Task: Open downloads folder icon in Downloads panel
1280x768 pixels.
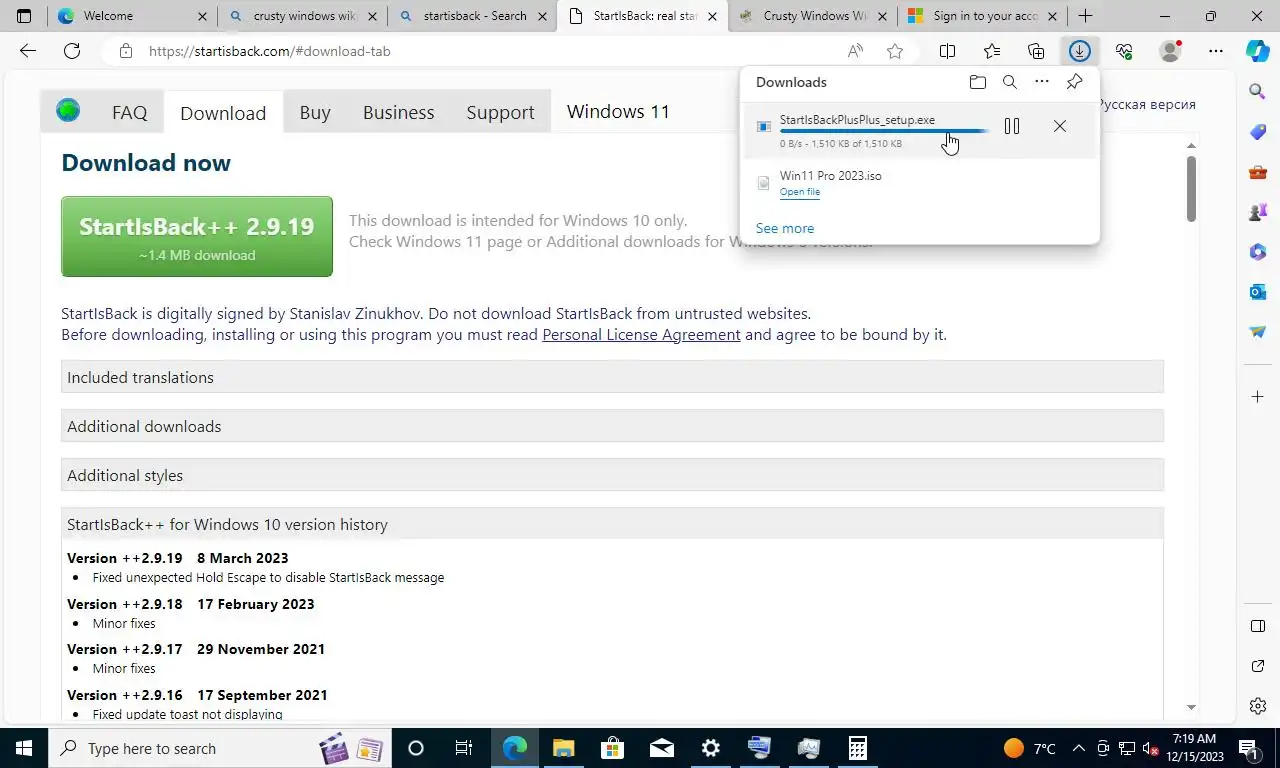Action: coord(978,82)
